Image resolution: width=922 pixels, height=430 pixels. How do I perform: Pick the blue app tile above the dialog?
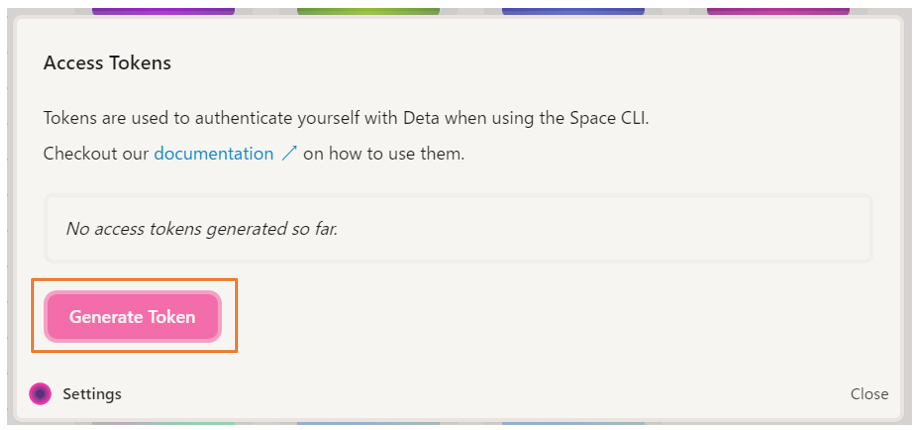tap(573, 10)
